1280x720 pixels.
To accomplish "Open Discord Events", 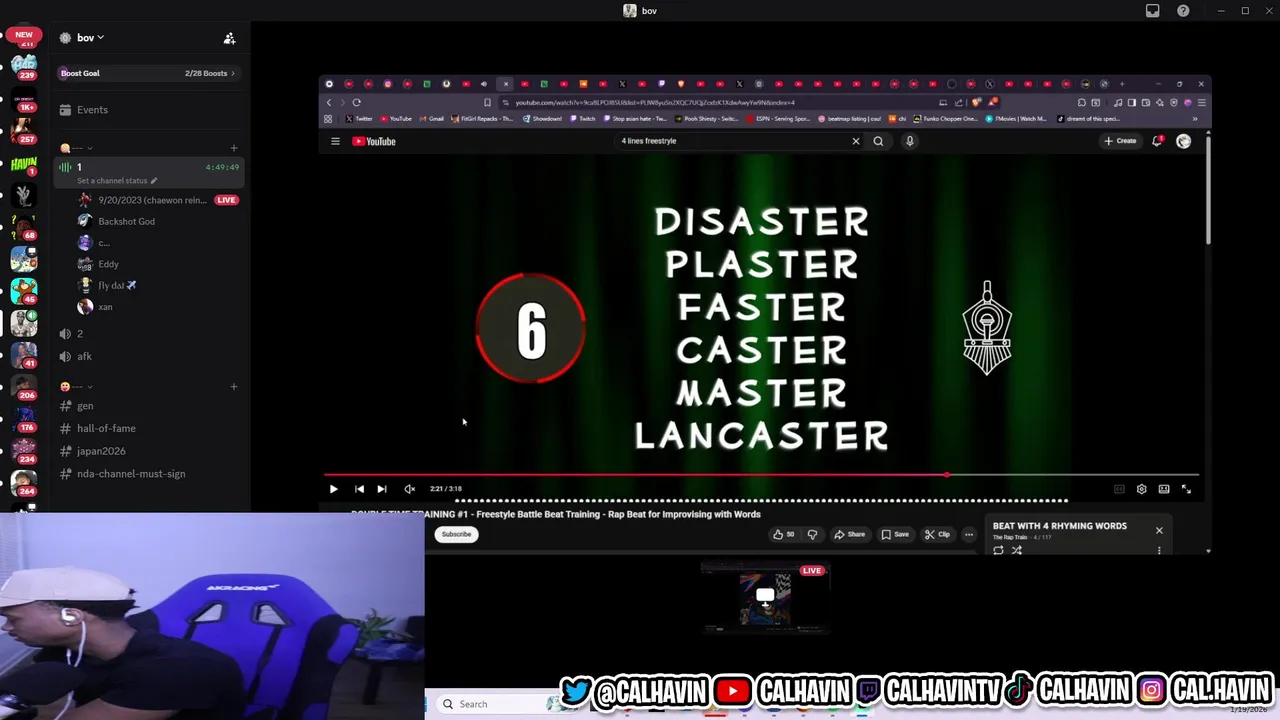I will (148, 110).
